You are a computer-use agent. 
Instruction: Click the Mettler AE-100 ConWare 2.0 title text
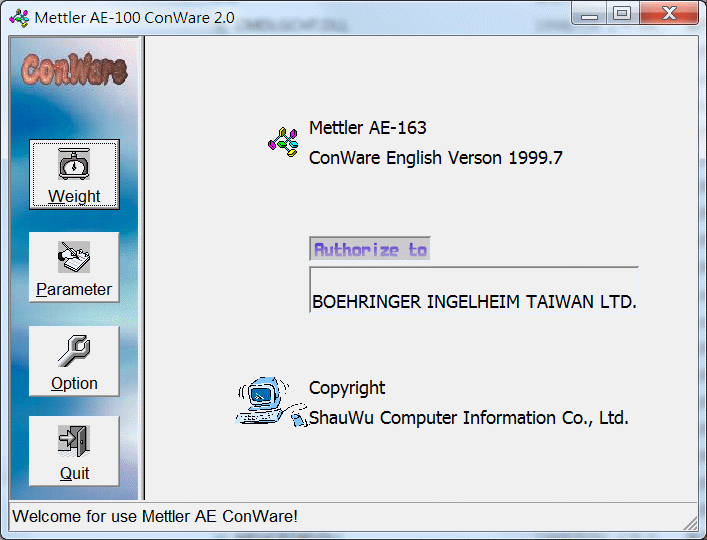tap(134, 18)
